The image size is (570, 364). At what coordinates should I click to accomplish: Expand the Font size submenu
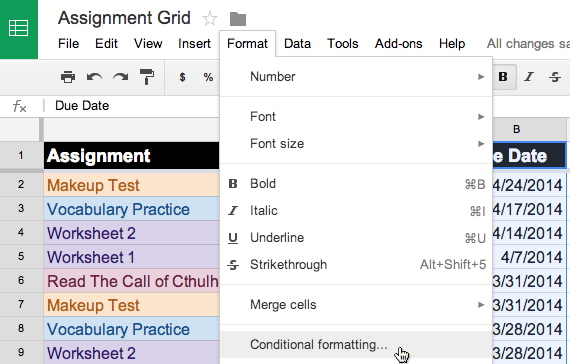[356, 144]
